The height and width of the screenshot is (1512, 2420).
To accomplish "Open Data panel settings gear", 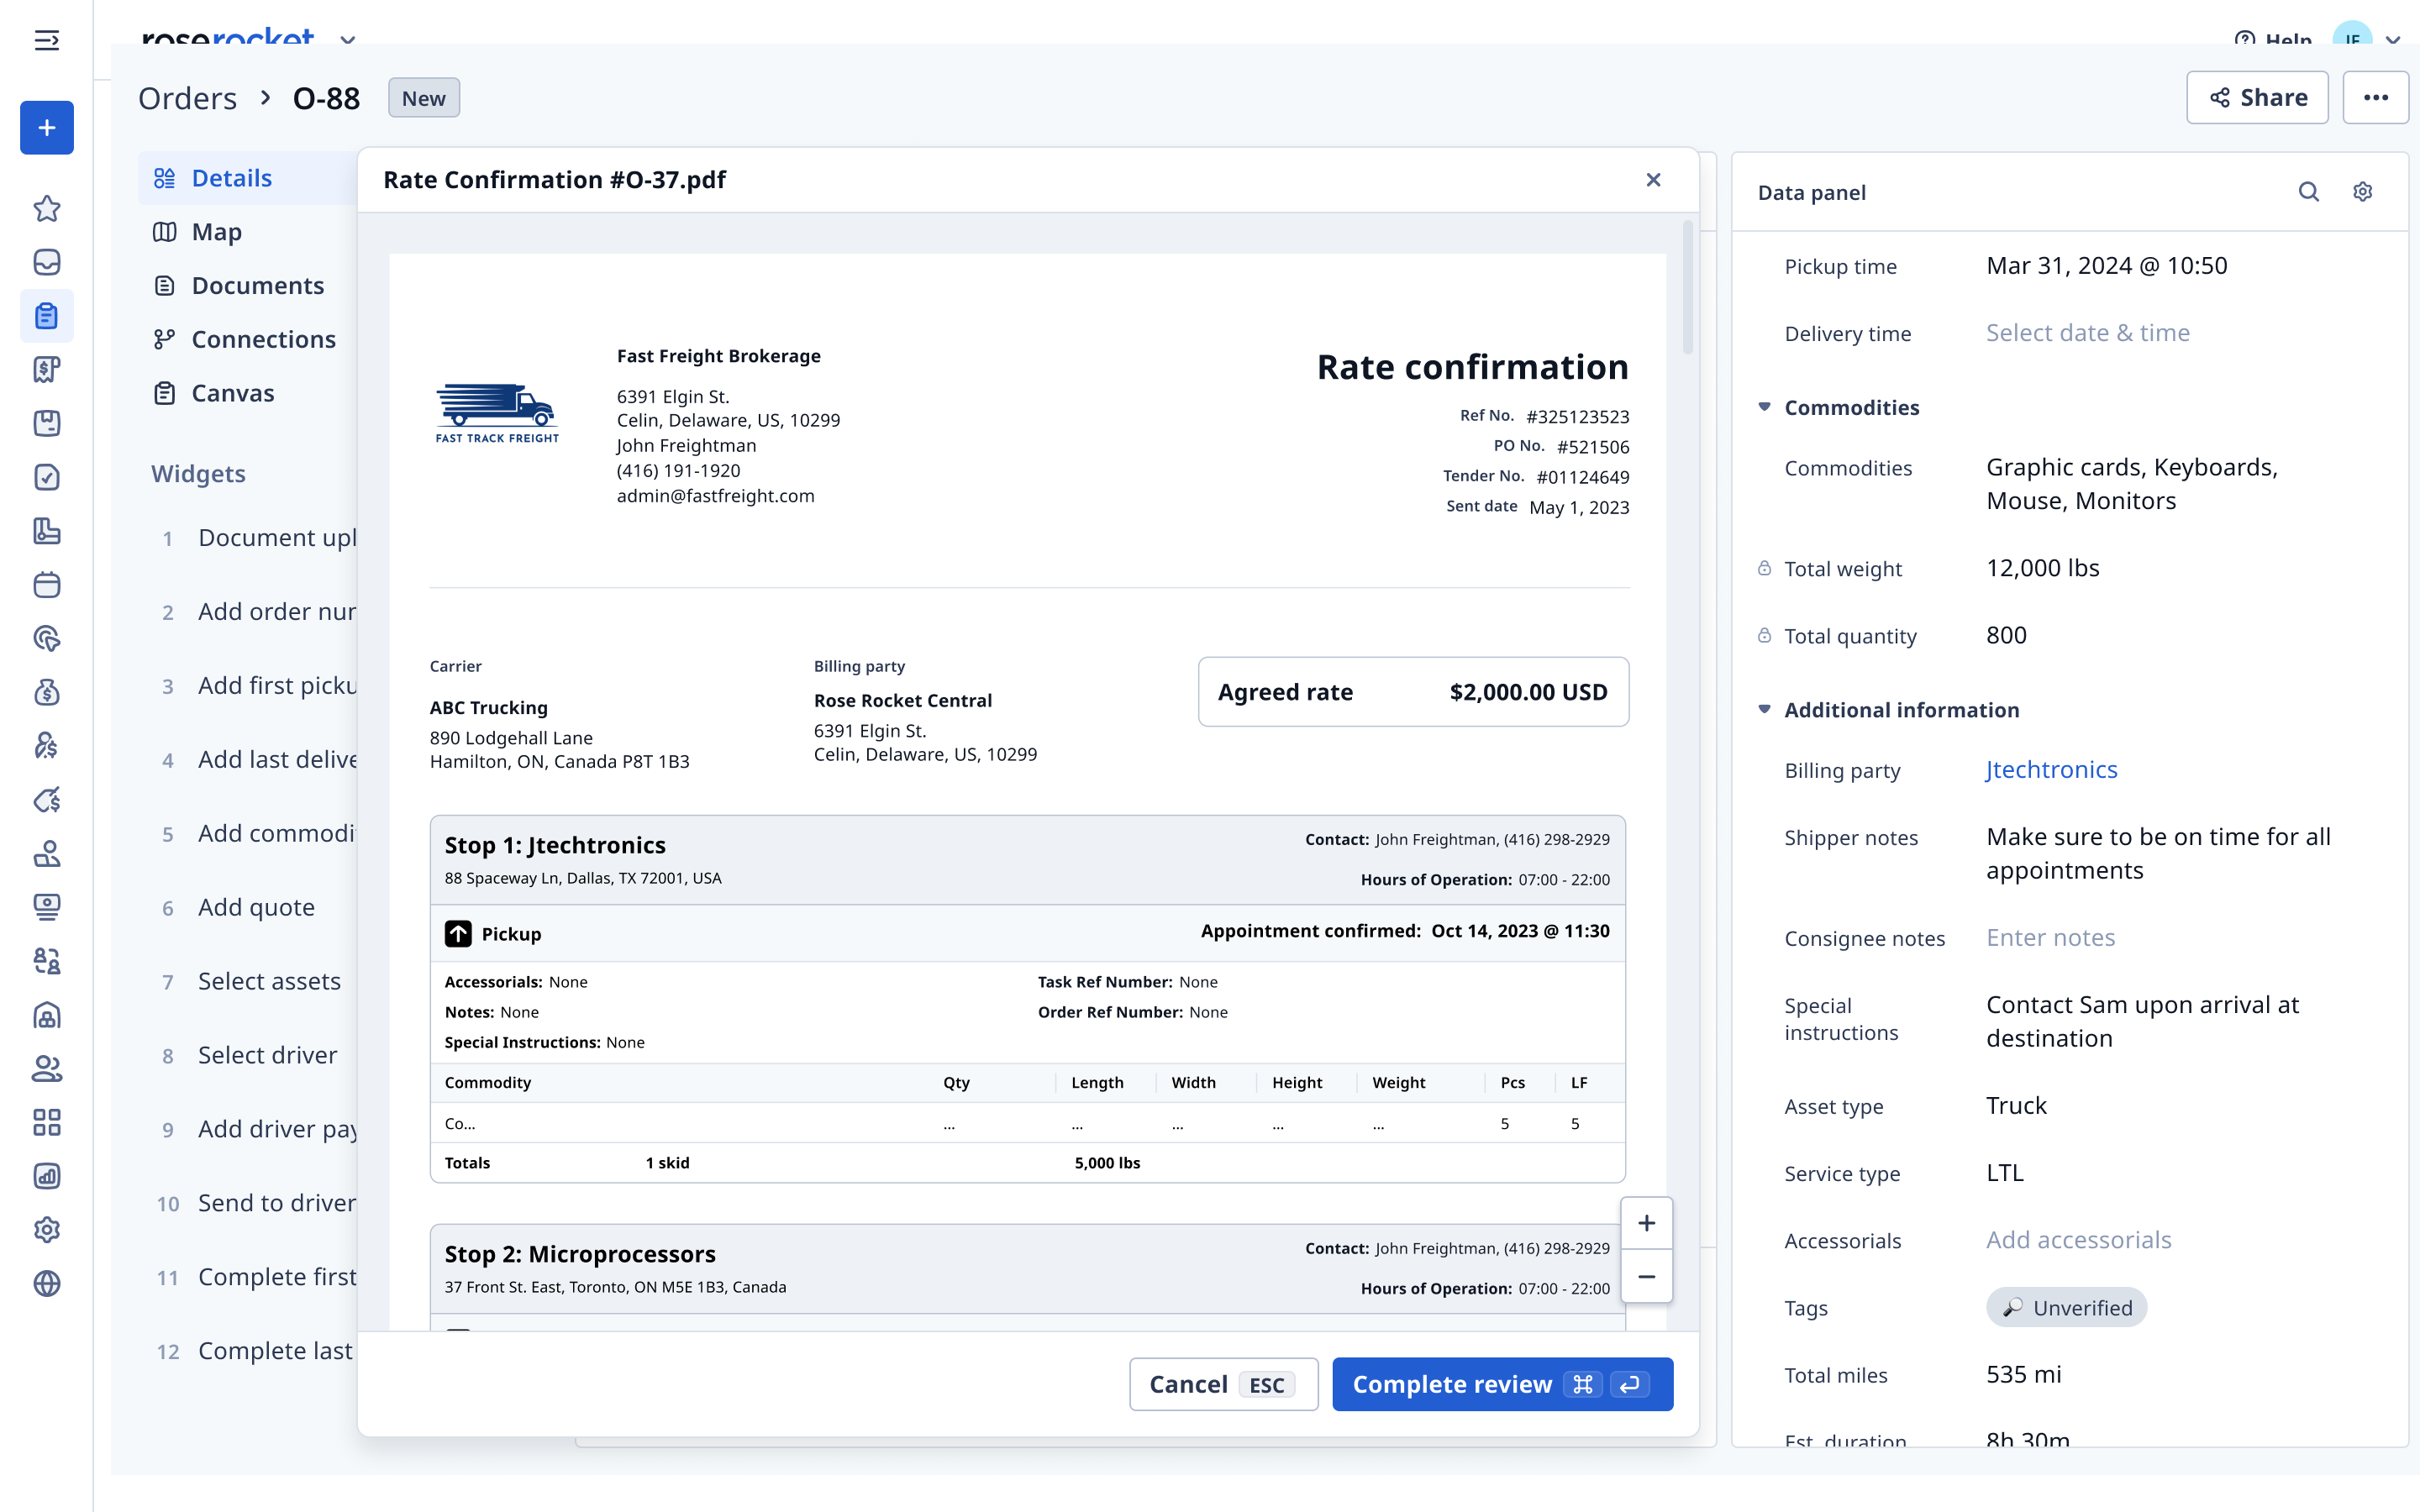I will (x=2362, y=192).
